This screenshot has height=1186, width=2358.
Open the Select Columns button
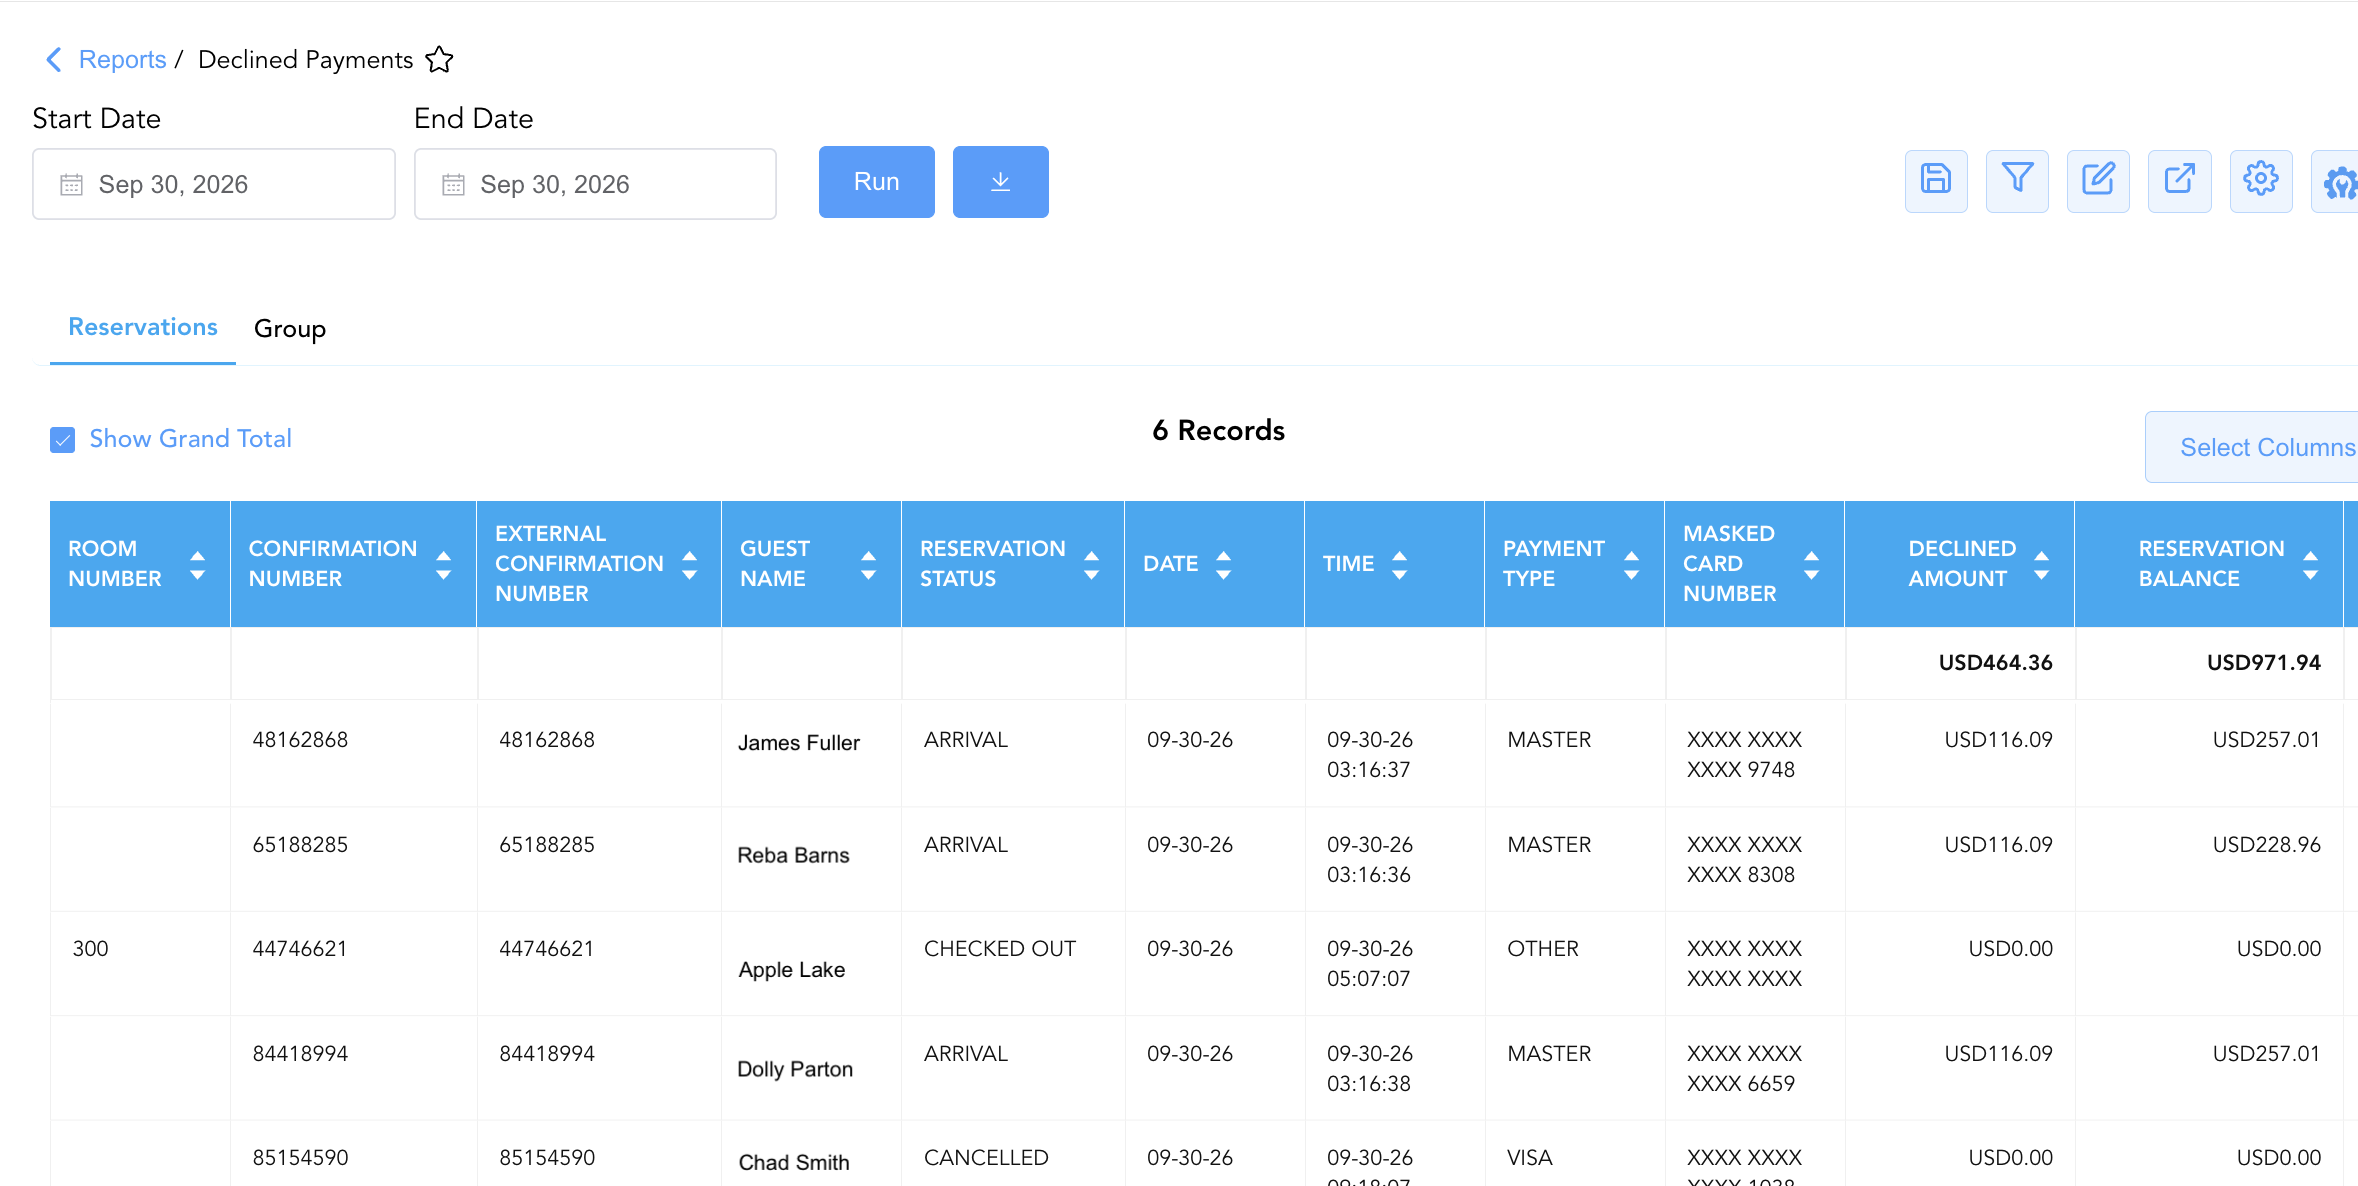(2252, 447)
